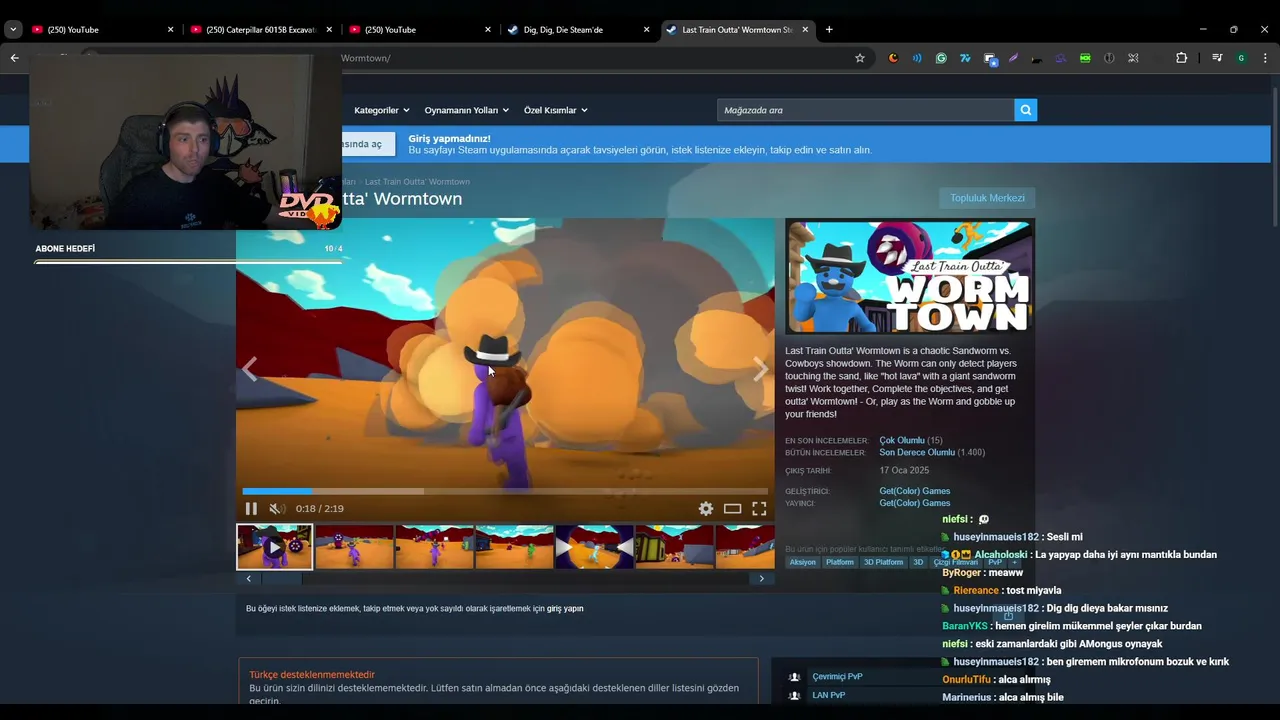Pause the game trailer video
1280x720 pixels.
pyautogui.click(x=251, y=509)
